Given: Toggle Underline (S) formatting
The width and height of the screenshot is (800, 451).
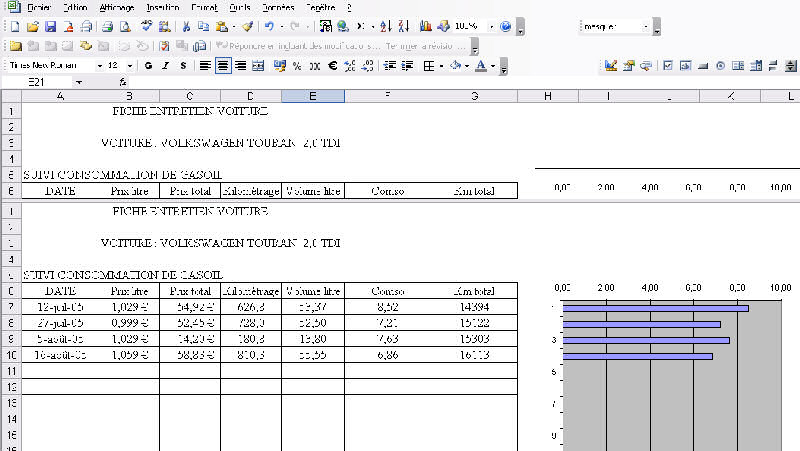Looking at the screenshot, I should tap(183, 66).
